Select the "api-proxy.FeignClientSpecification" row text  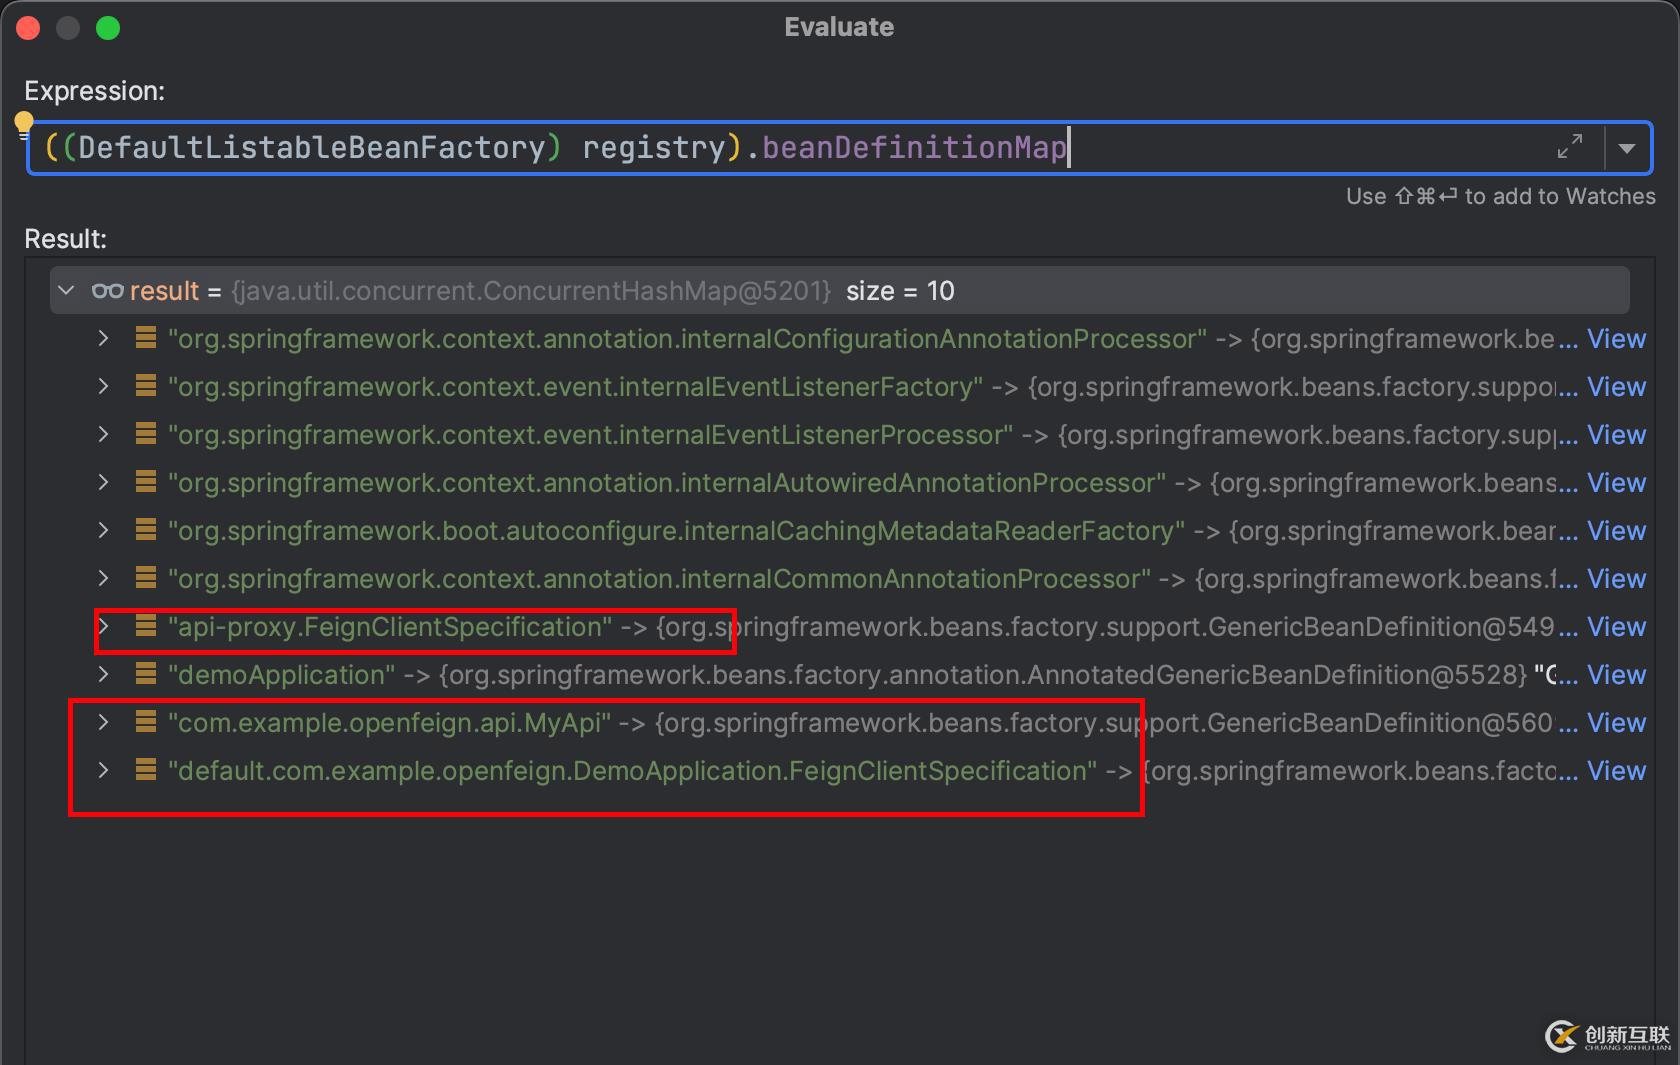(x=390, y=627)
